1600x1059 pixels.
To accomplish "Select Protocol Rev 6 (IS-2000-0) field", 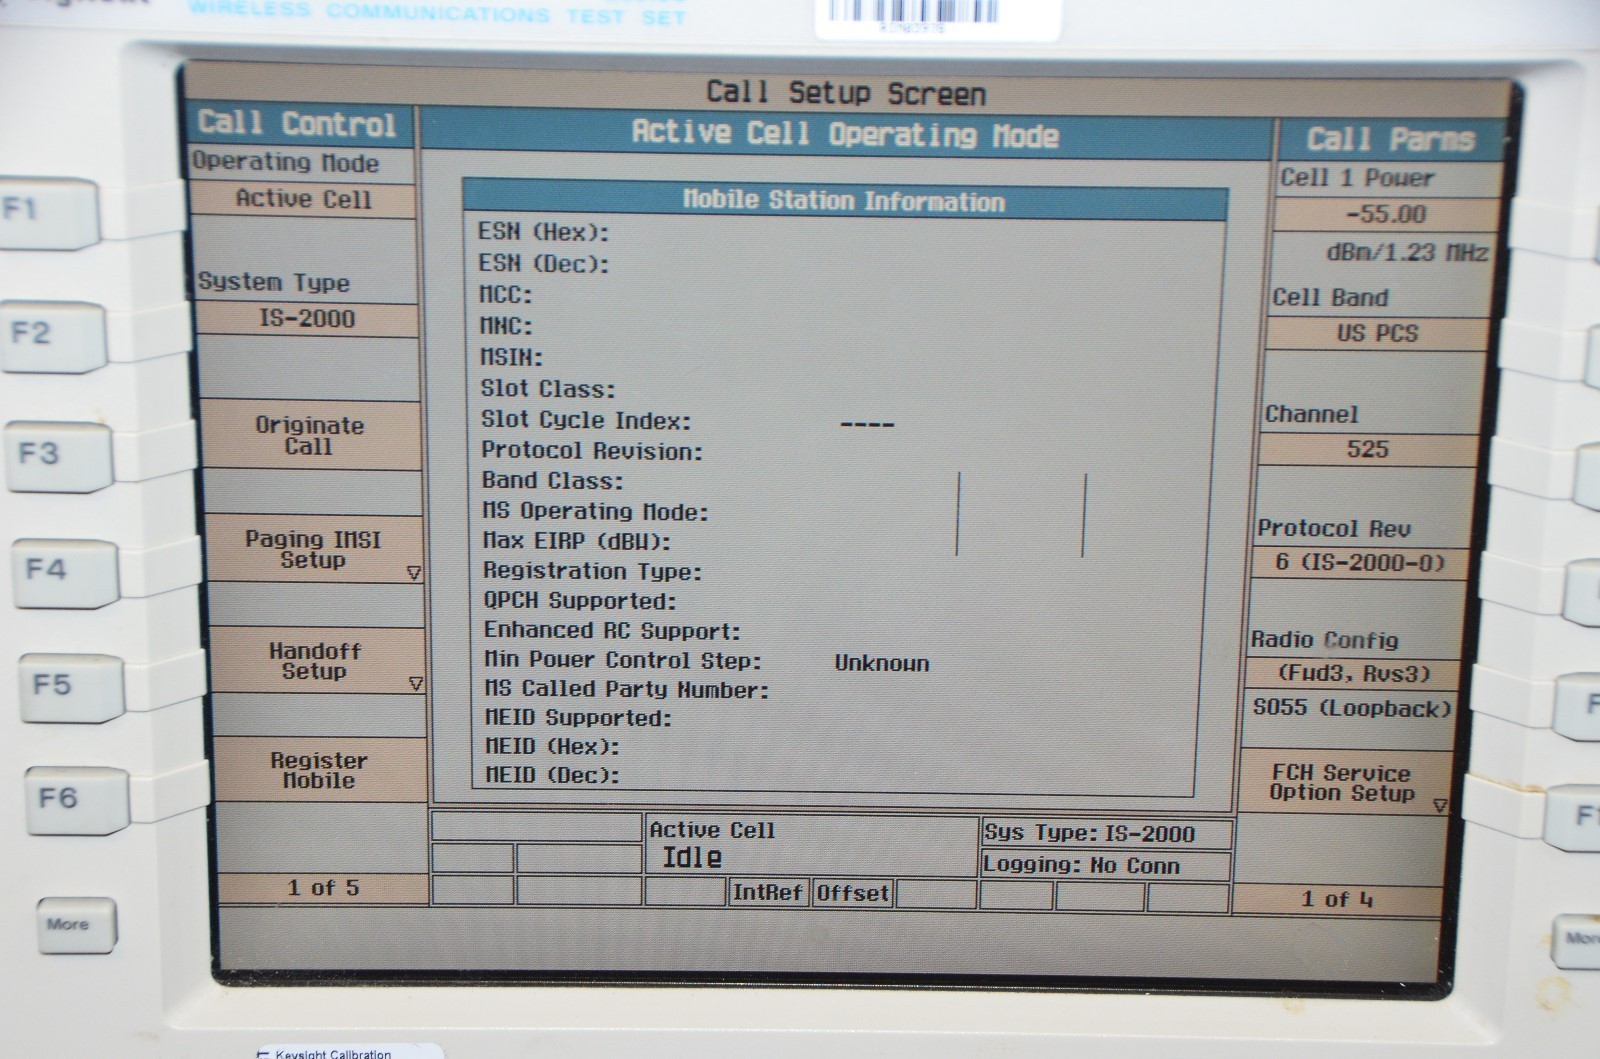I will click(x=1360, y=562).
